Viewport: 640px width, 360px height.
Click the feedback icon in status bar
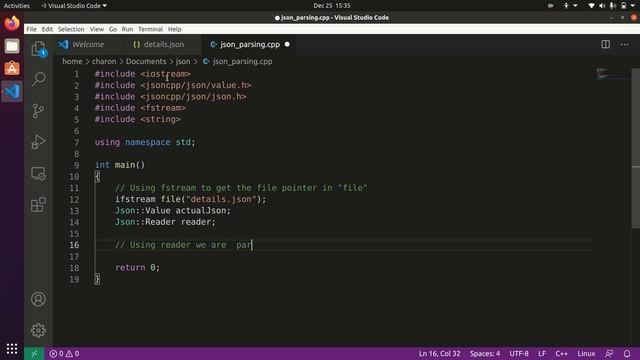(x=609, y=353)
